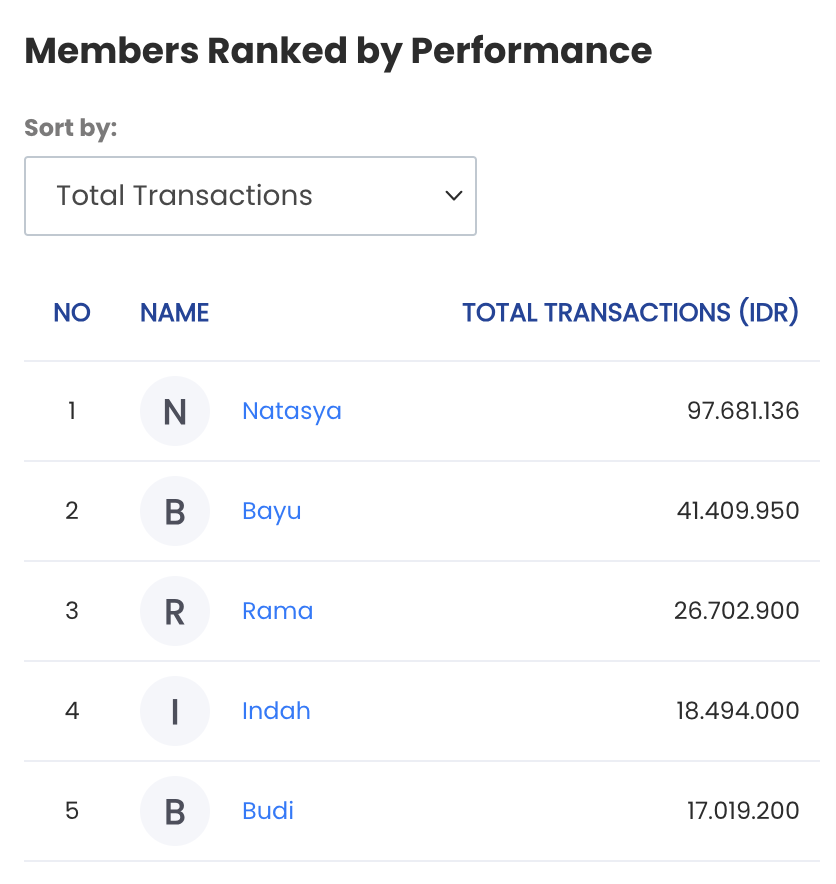Screen dimensions: 836x884
Task: Click the NO column header
Action: tap(72, 312)
